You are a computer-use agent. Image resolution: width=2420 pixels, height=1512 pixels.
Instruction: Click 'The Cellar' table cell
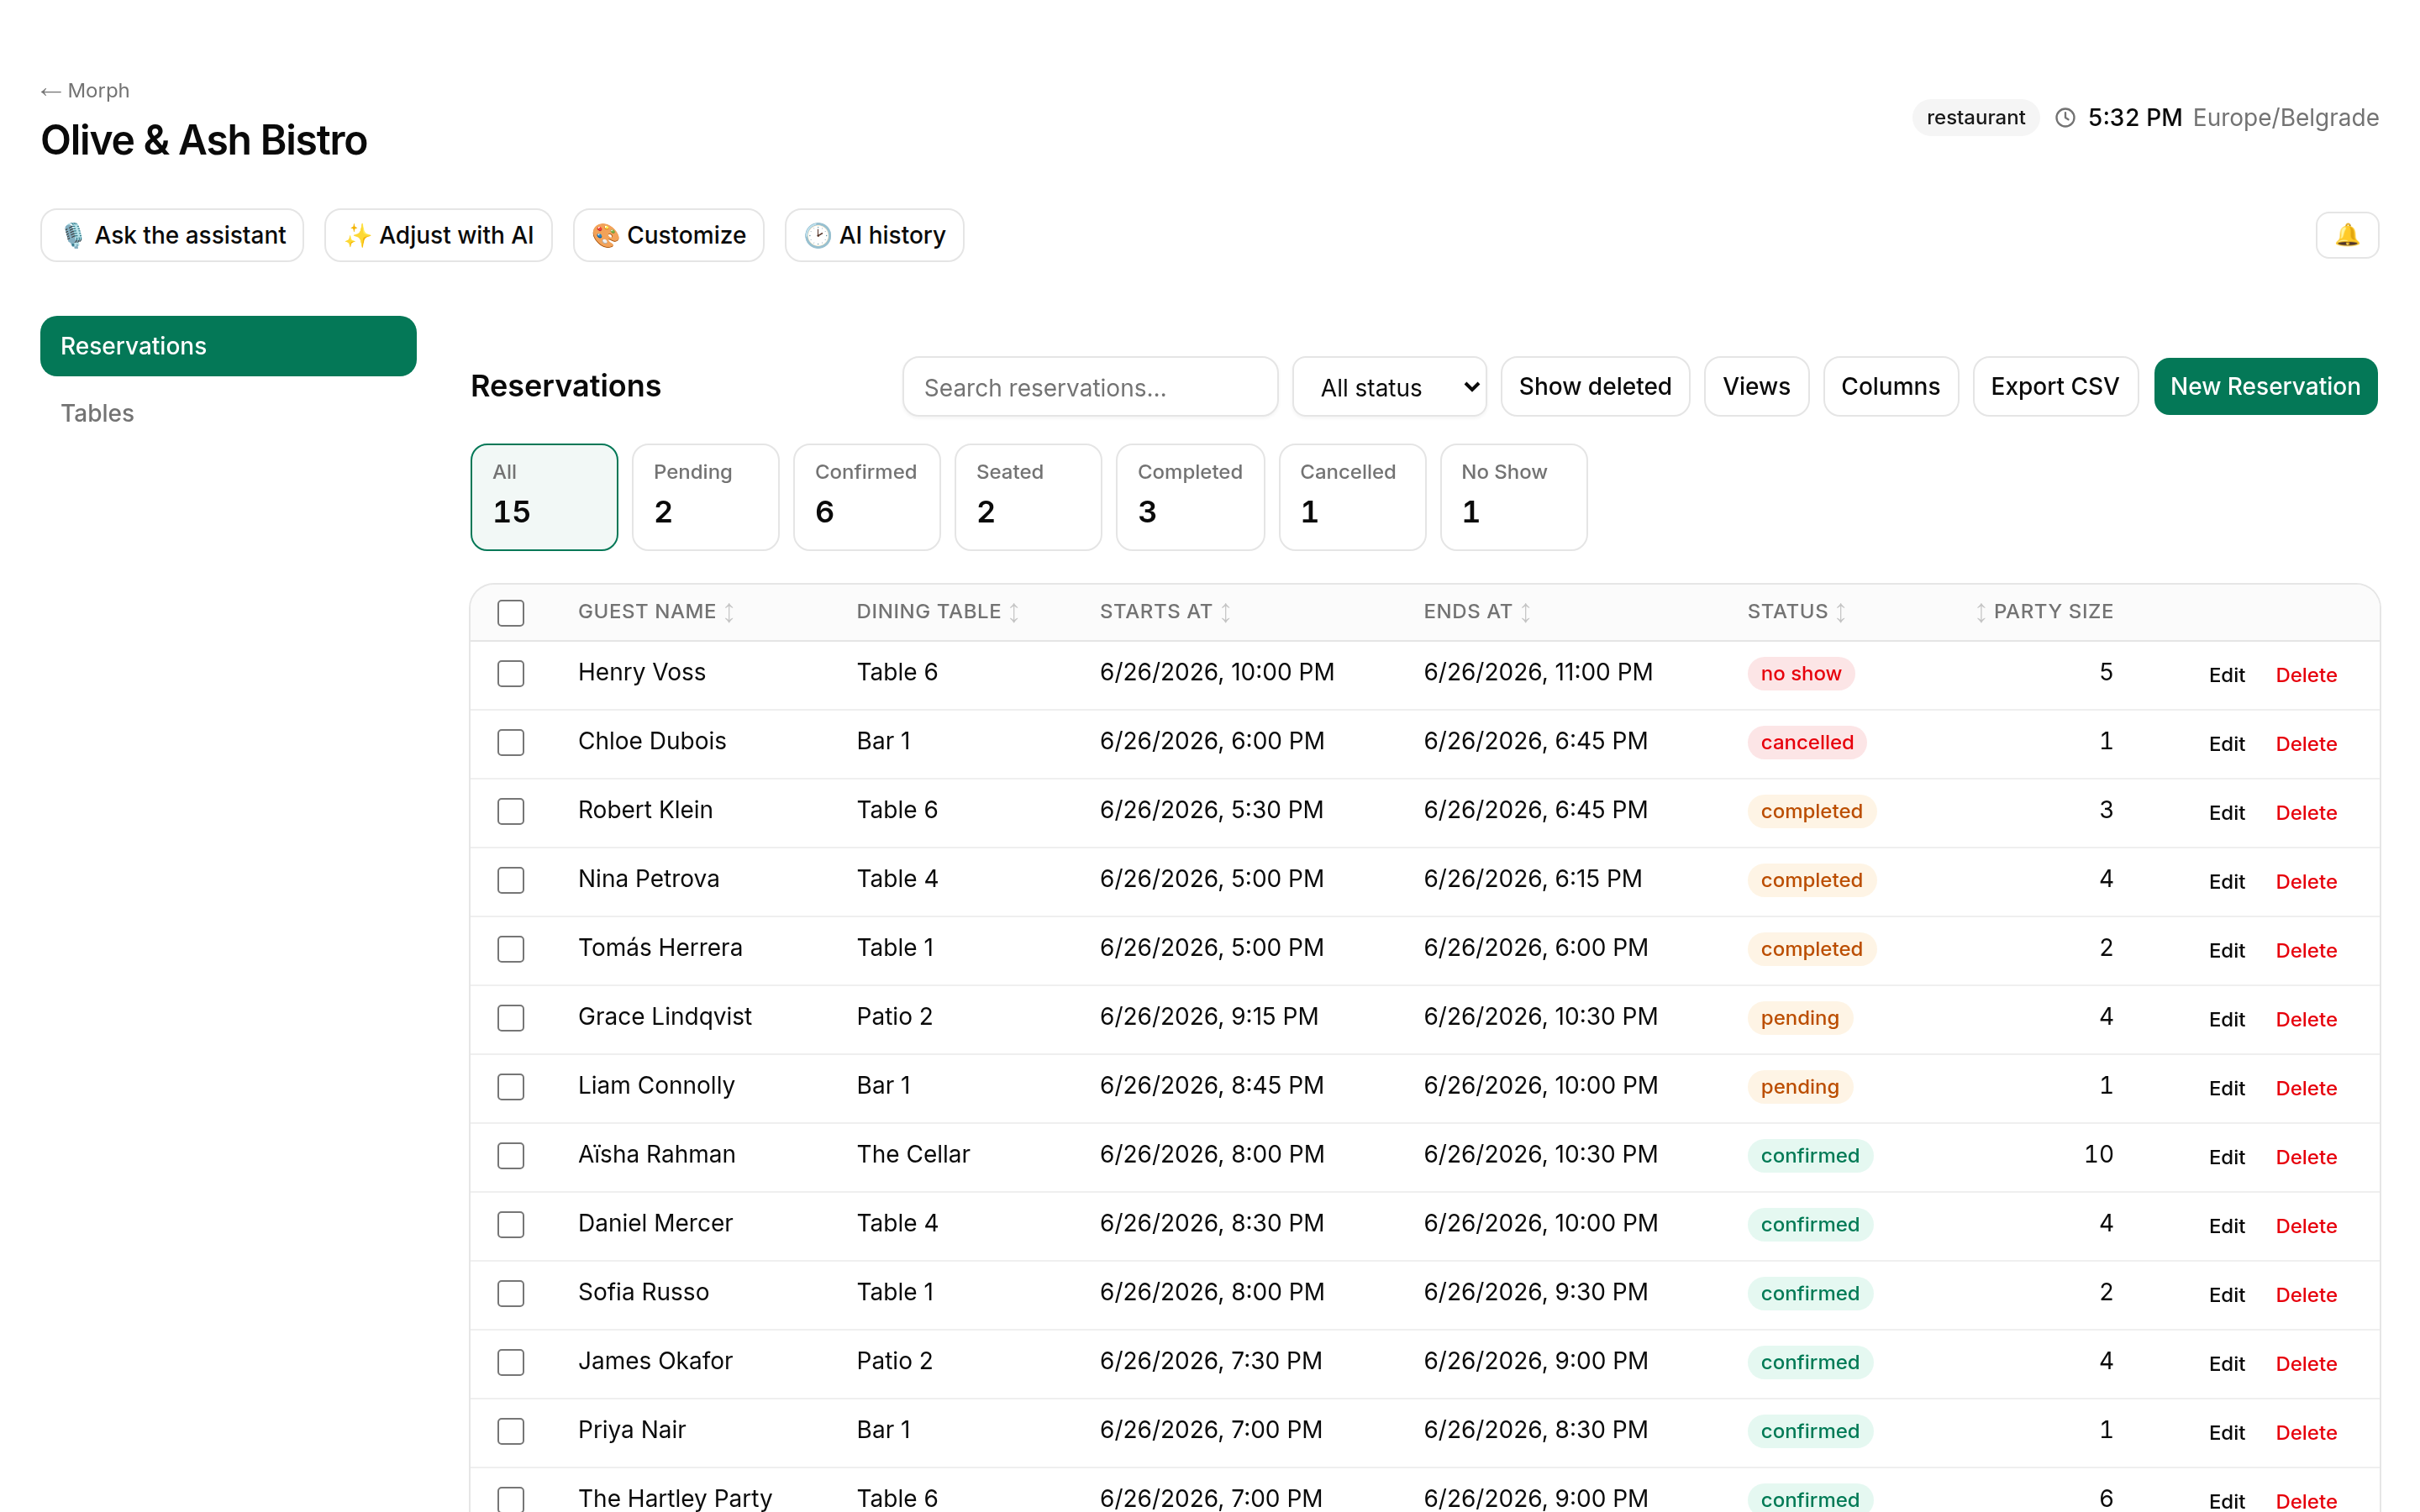[912, 1155]
